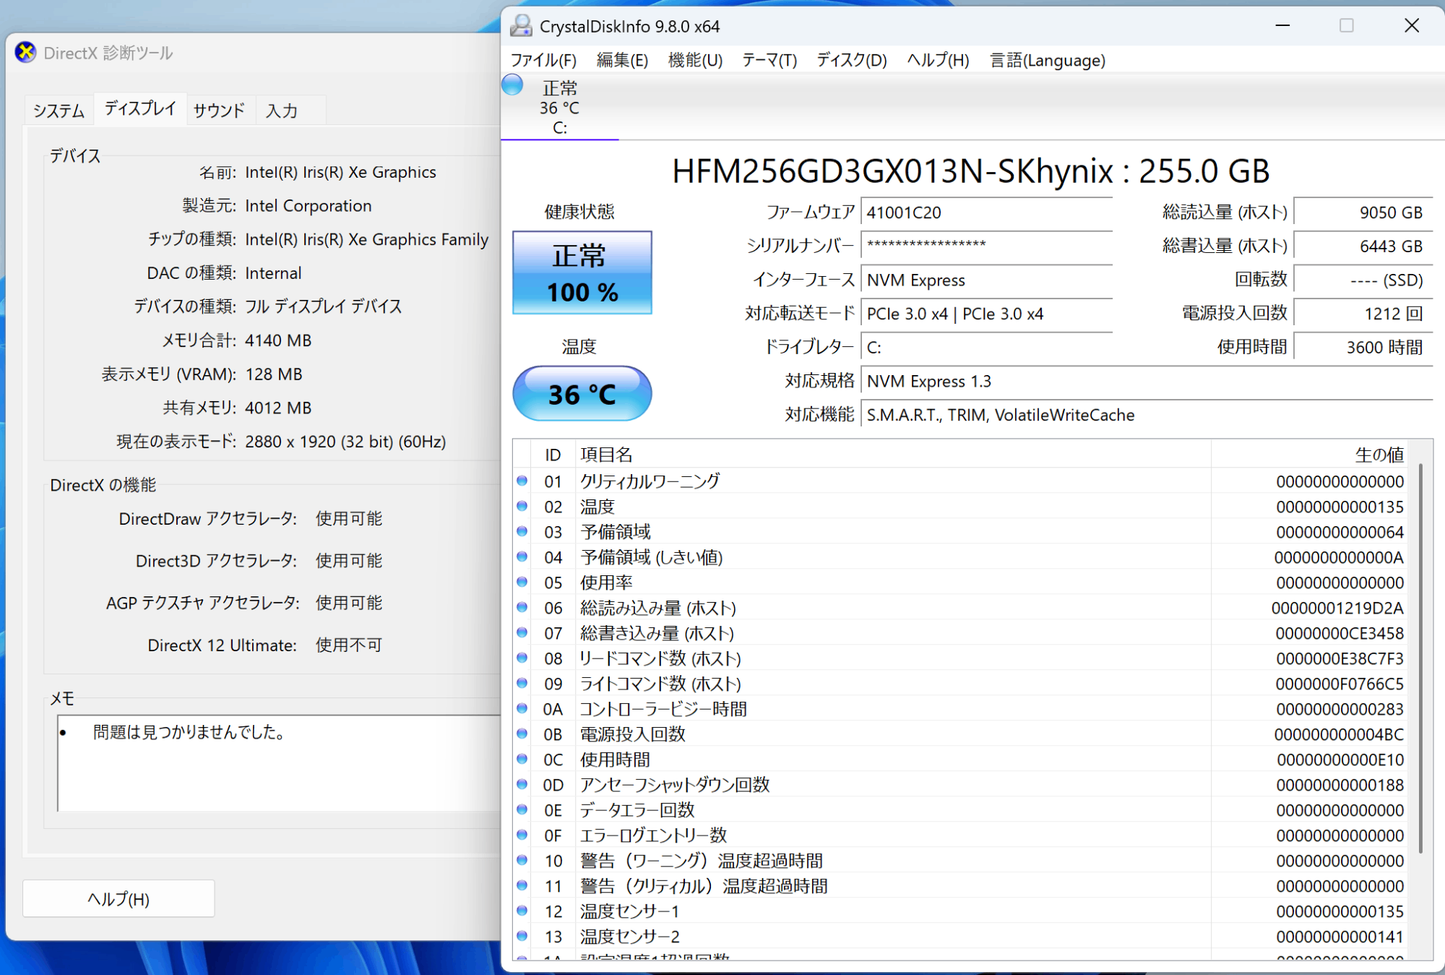Minimize the CrystalDiskInfo window
This screenshot has height=975, width=1445.
pos(1282,26)
